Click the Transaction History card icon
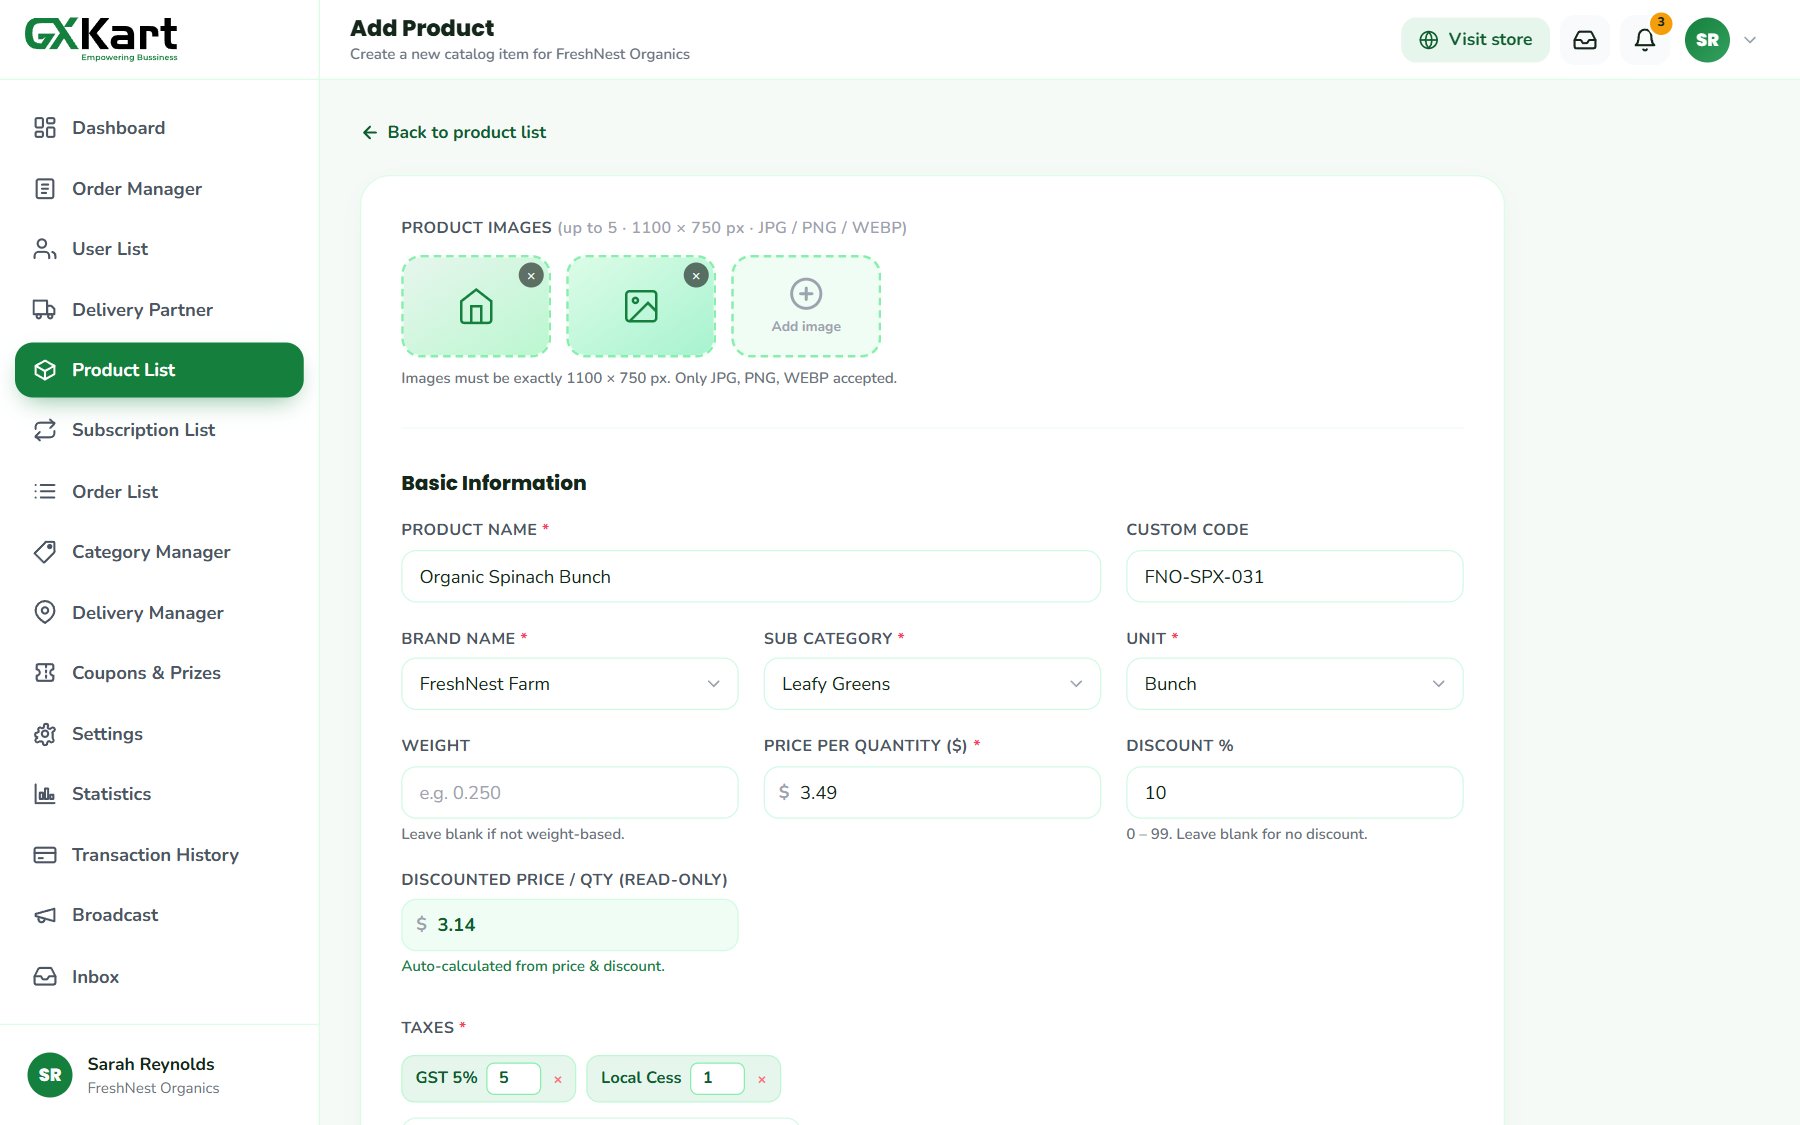1800x1125 pixels. pos(45,855)
